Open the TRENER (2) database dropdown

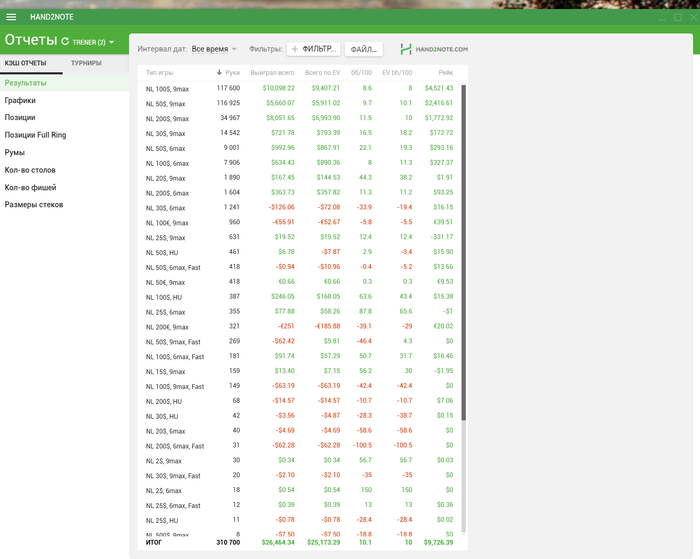(93, 42)
